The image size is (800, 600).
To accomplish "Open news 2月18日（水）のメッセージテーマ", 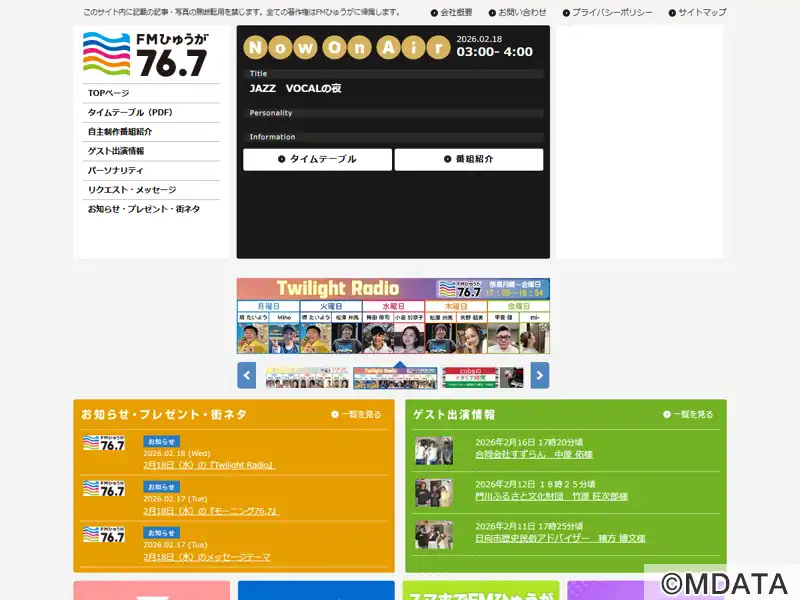I will [x=207, y=557].
